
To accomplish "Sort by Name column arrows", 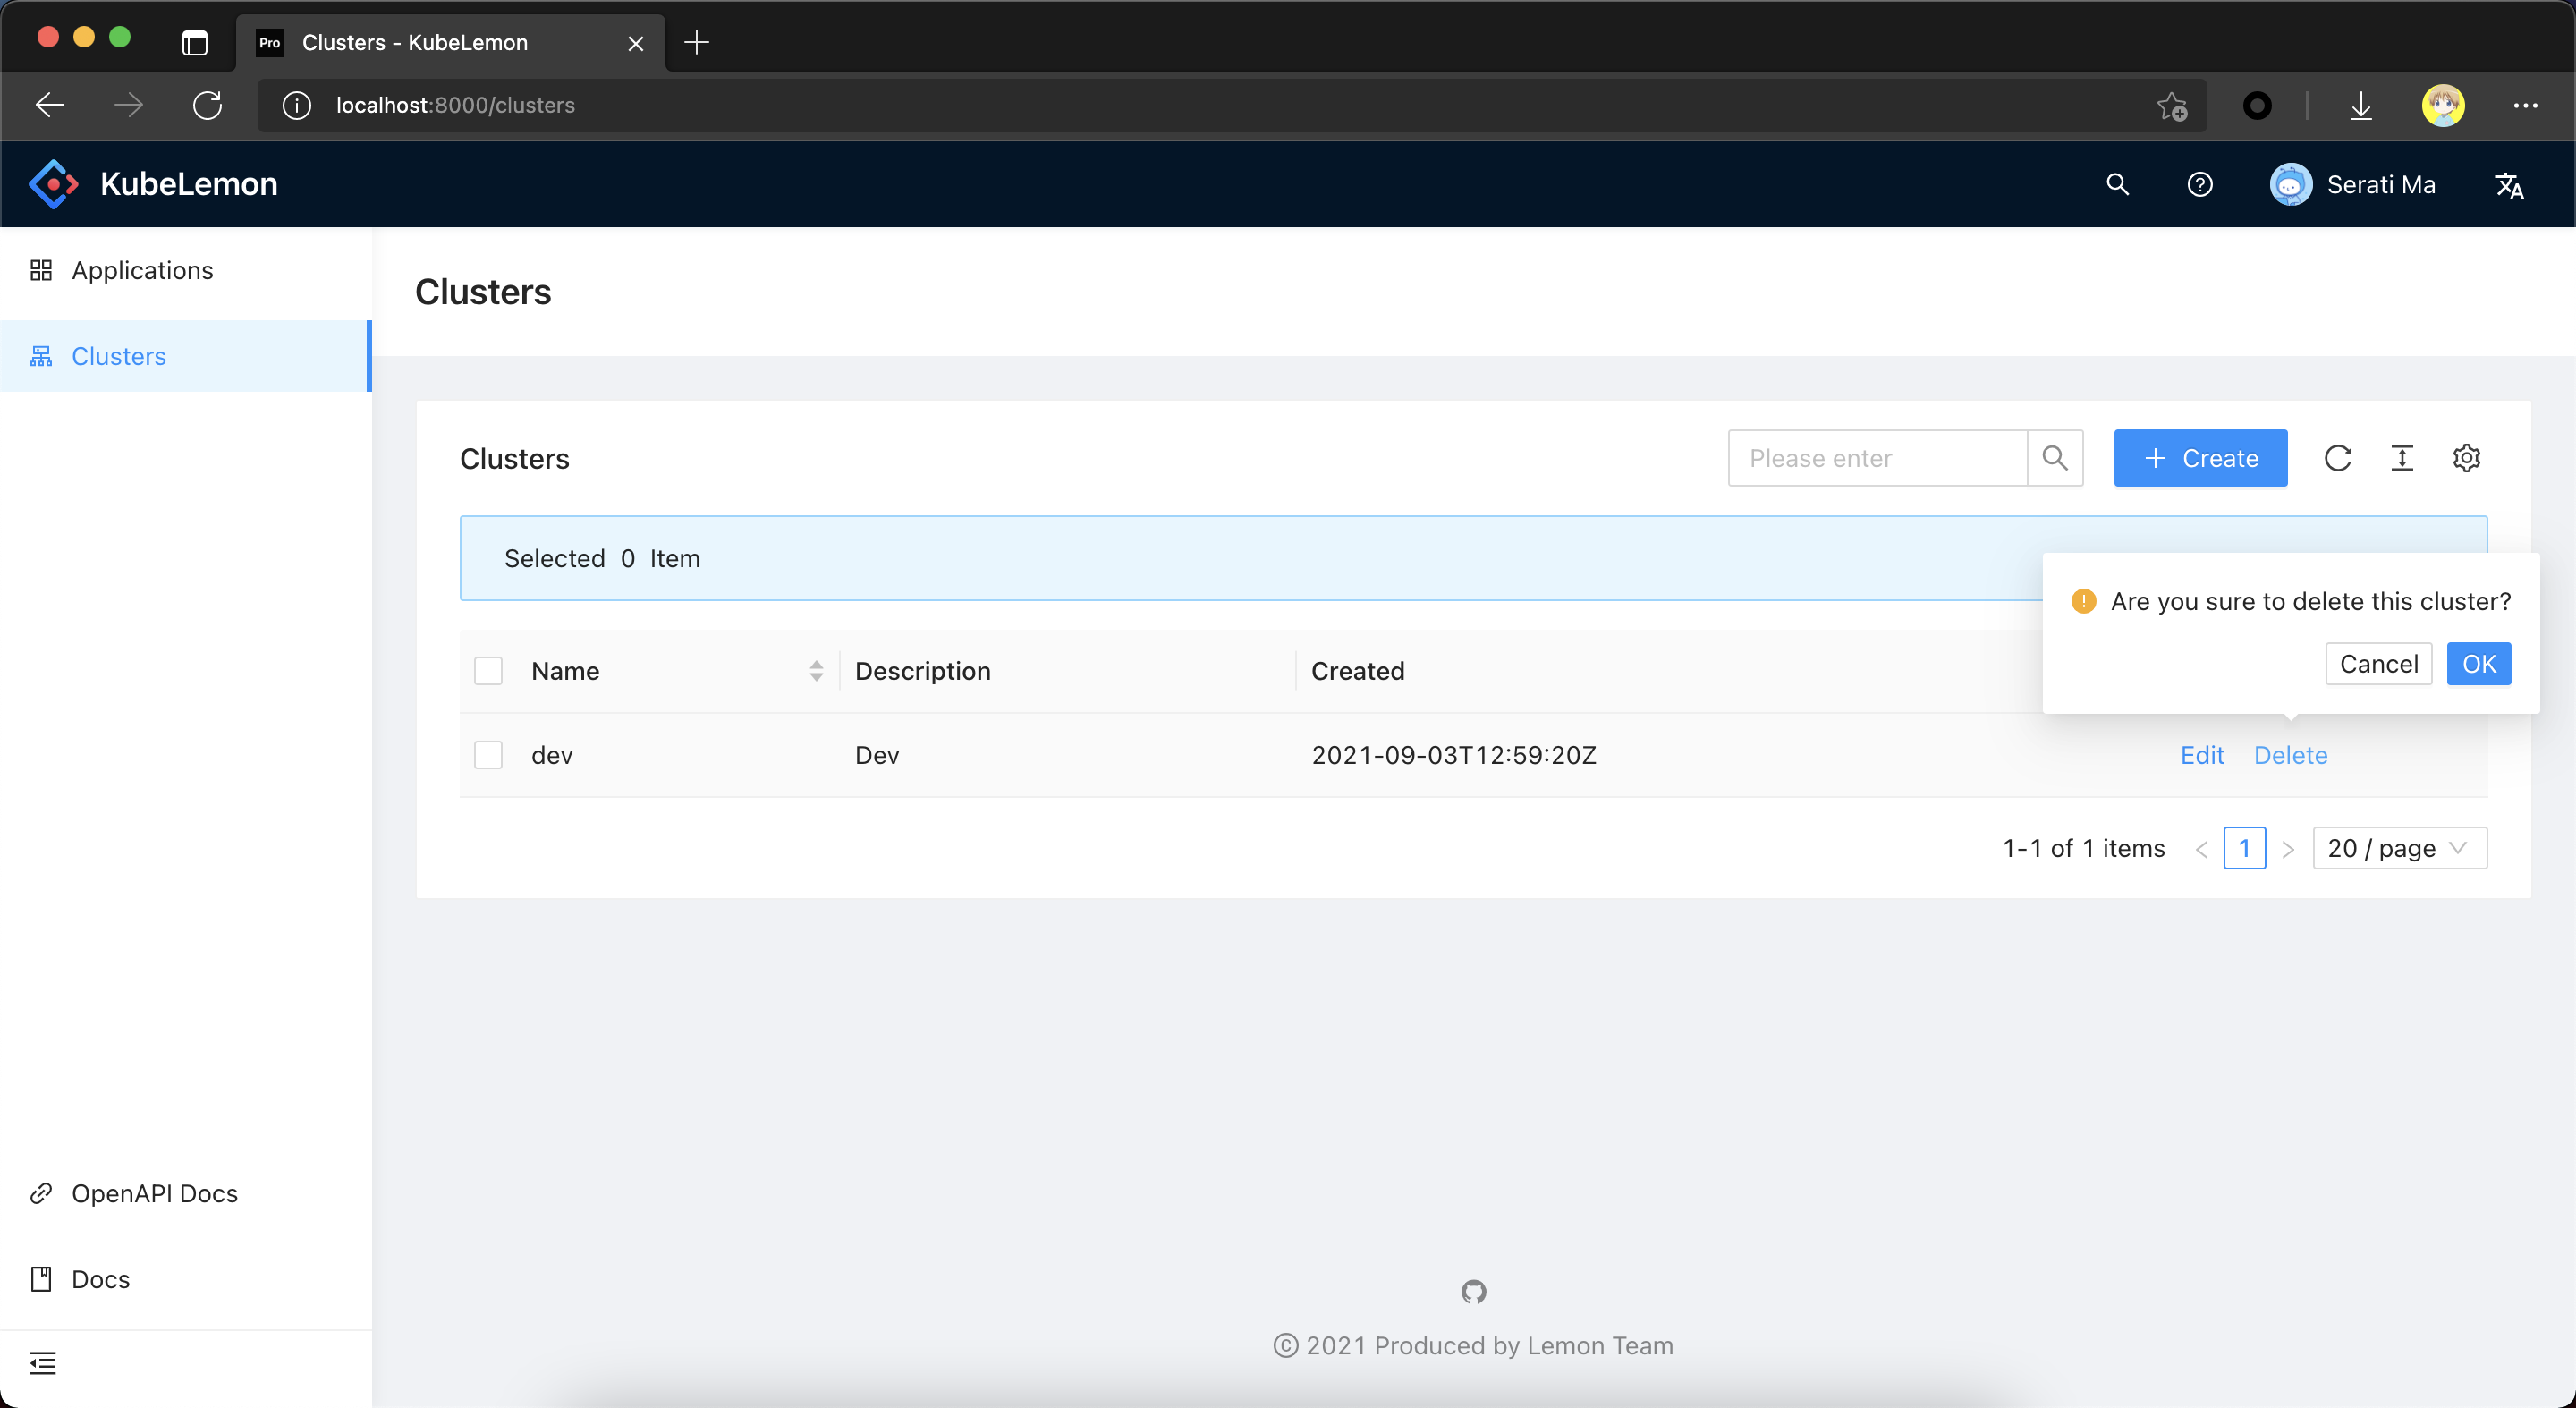I will (816, 671).
